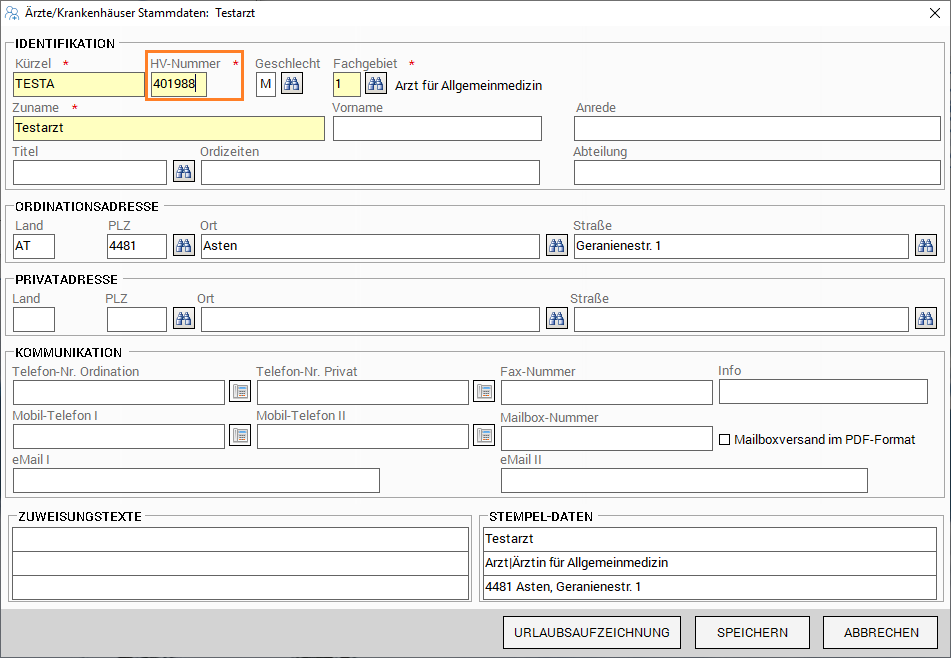Open Straße lookup in Ordinationsadresse
Viewport: 951px width, 658px height.
tap(925, 245)
